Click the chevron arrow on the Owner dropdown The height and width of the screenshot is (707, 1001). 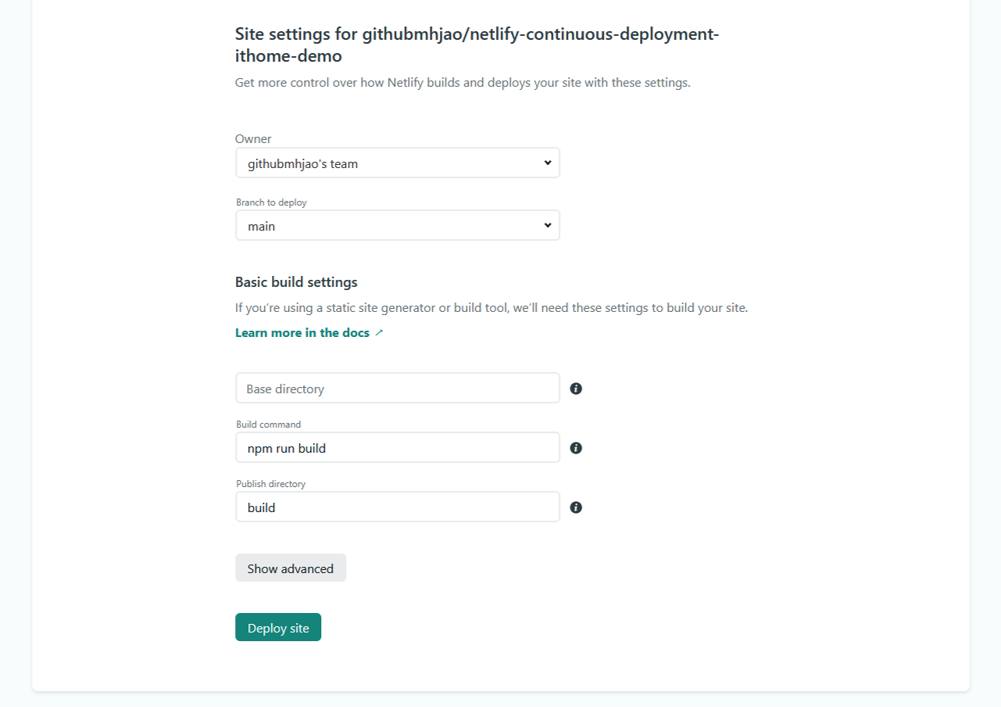547,163
